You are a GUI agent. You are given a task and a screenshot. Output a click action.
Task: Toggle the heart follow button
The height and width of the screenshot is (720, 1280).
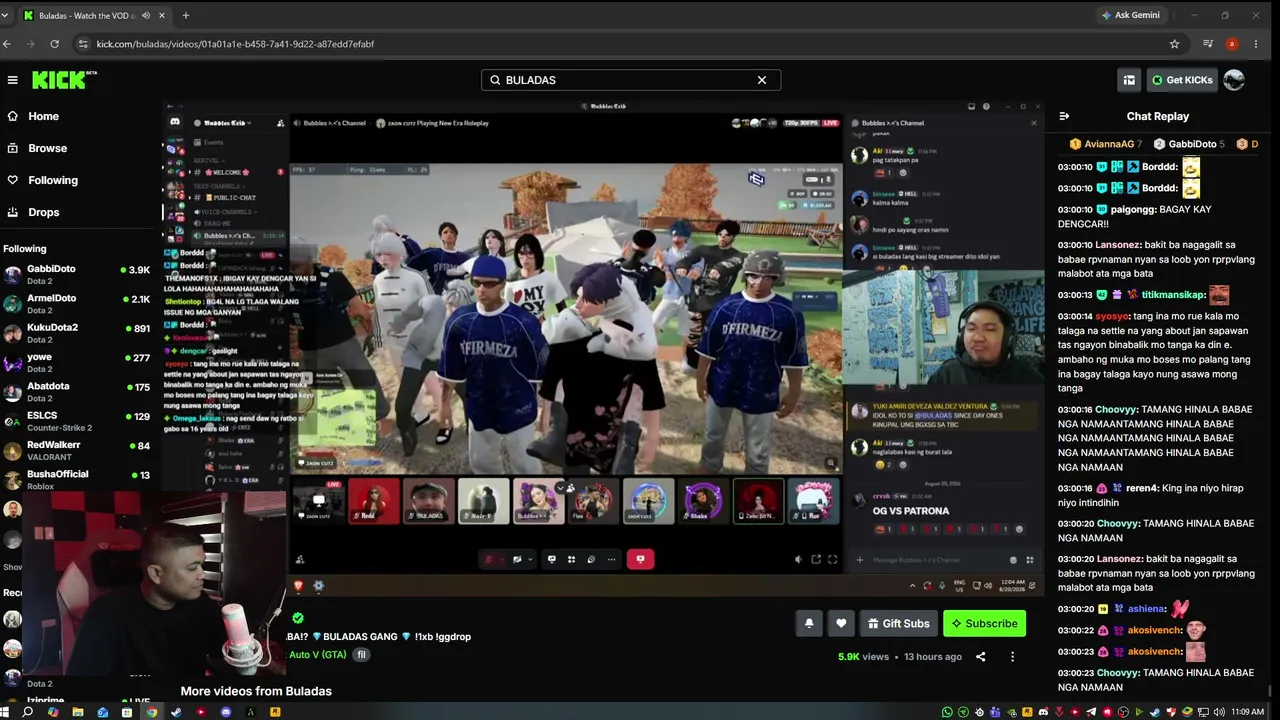pyautogui.click(x=841, y=623)
